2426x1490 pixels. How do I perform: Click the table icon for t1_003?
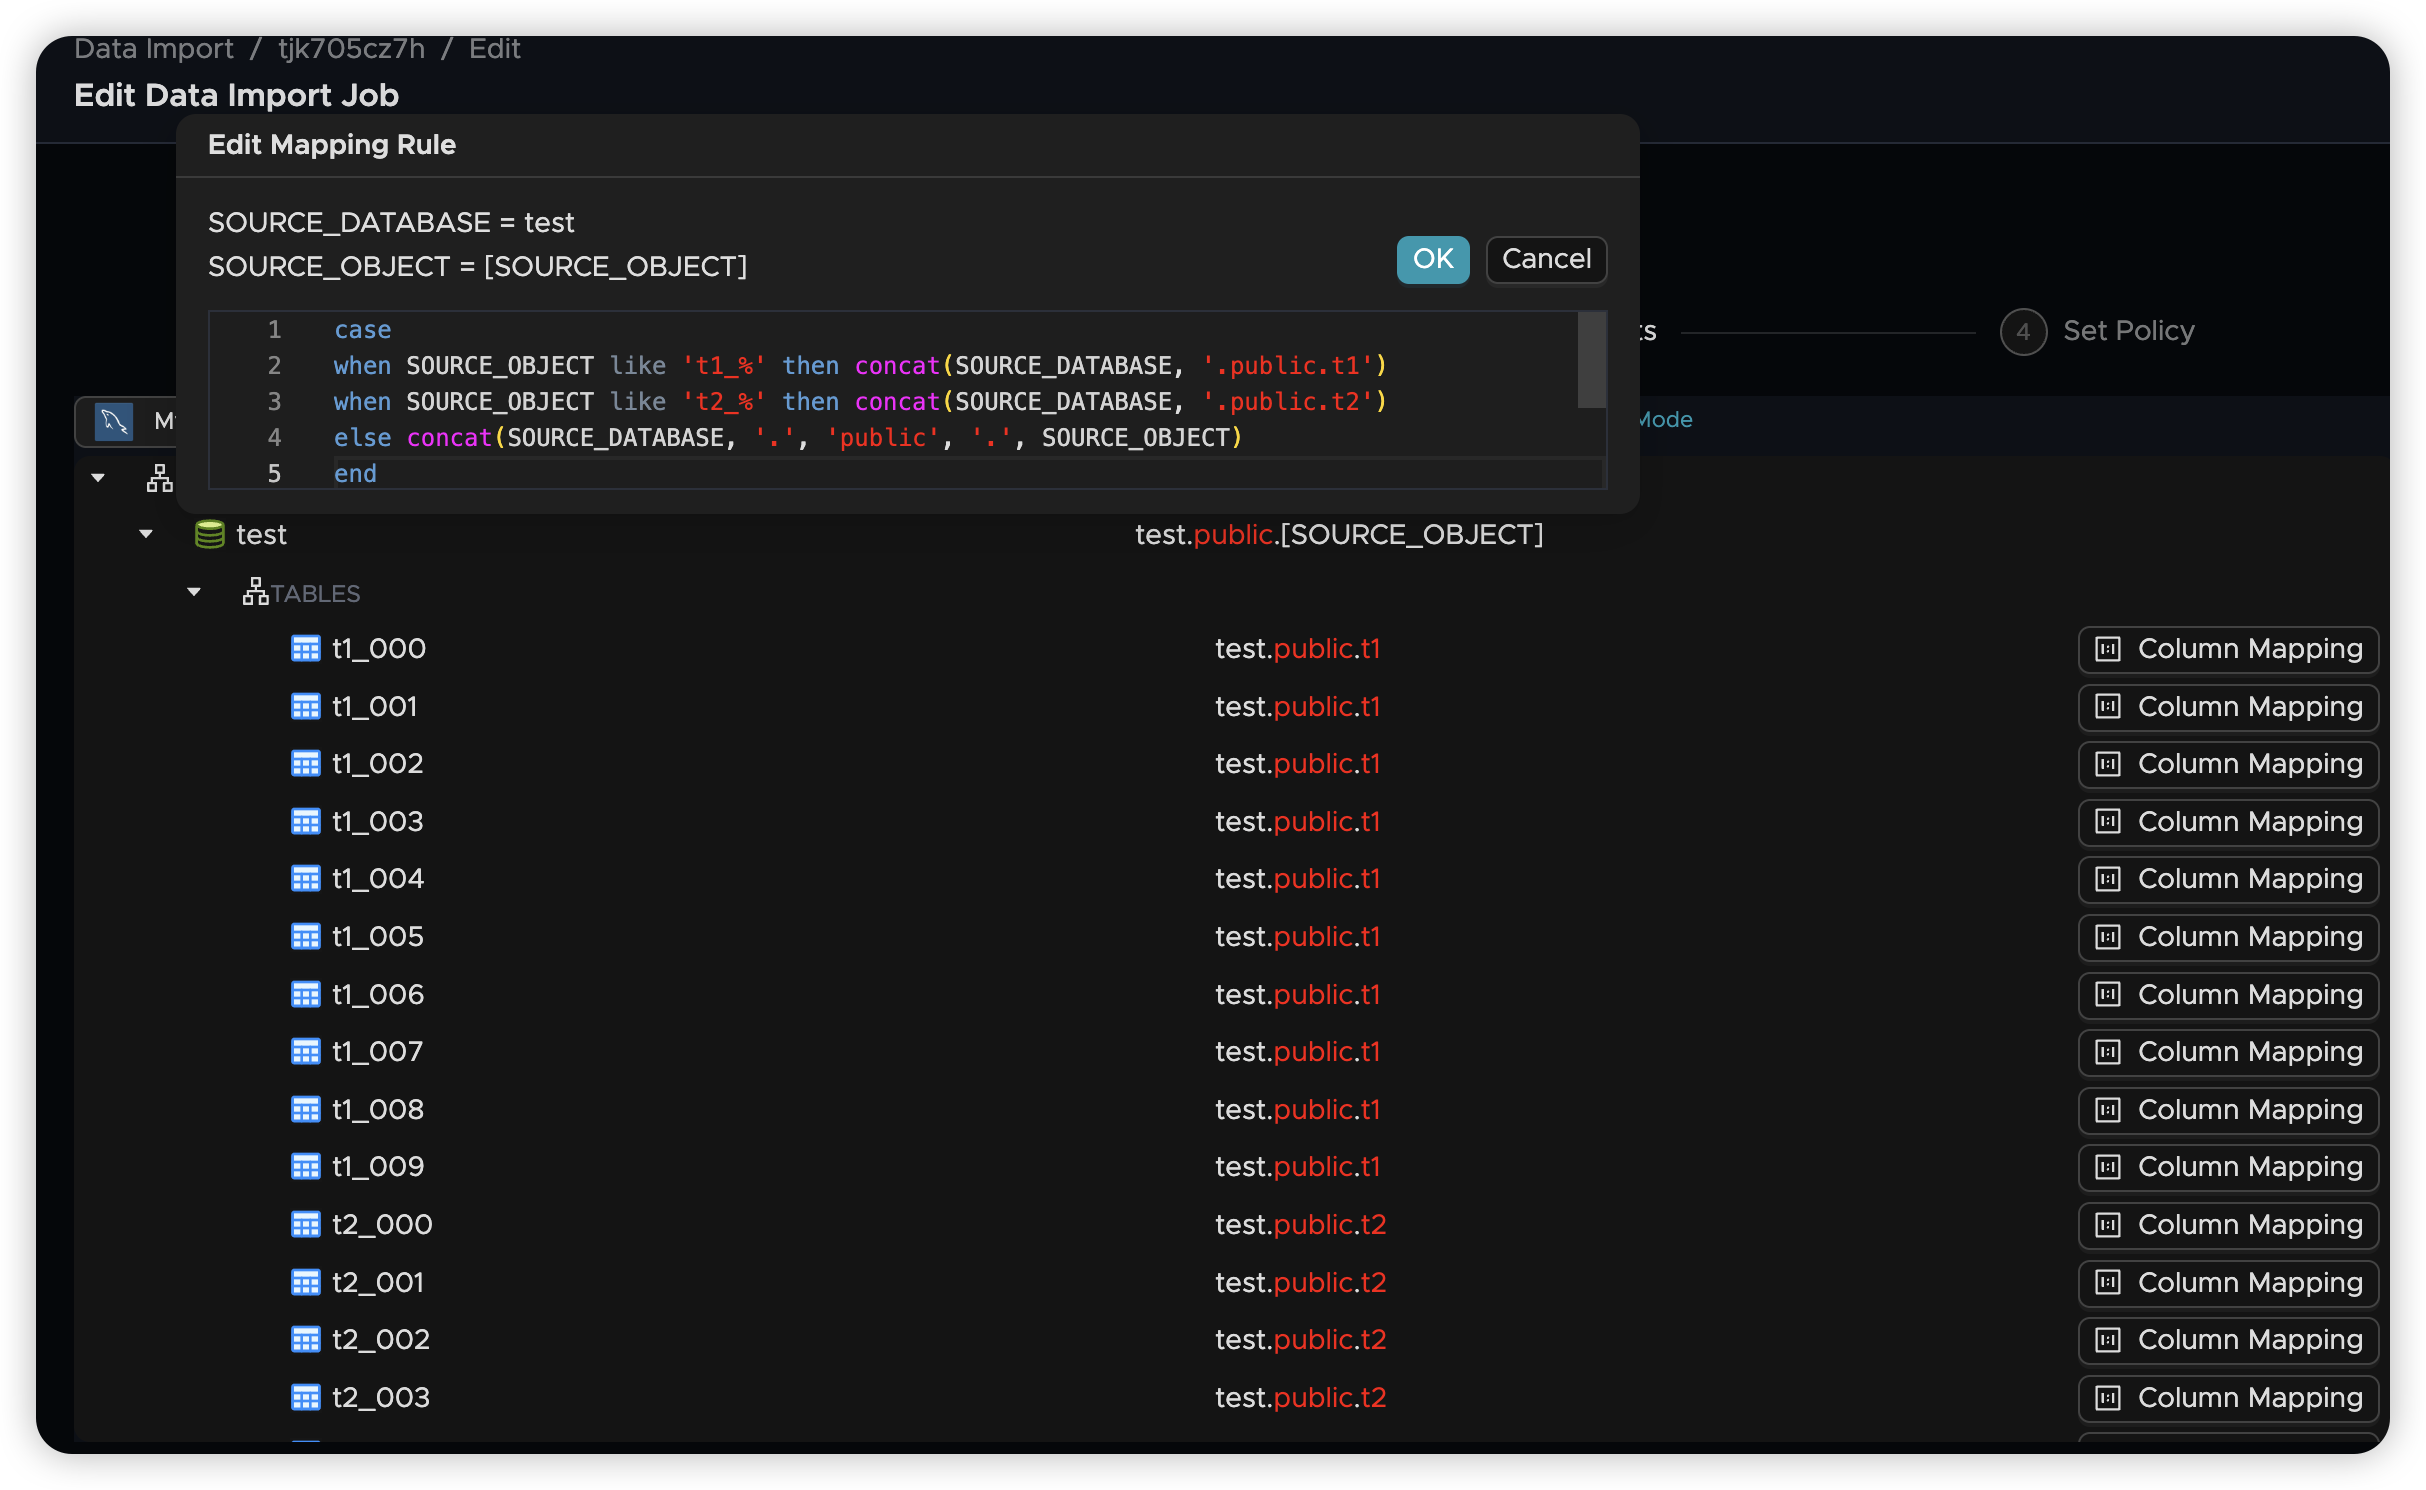(305, 822)
